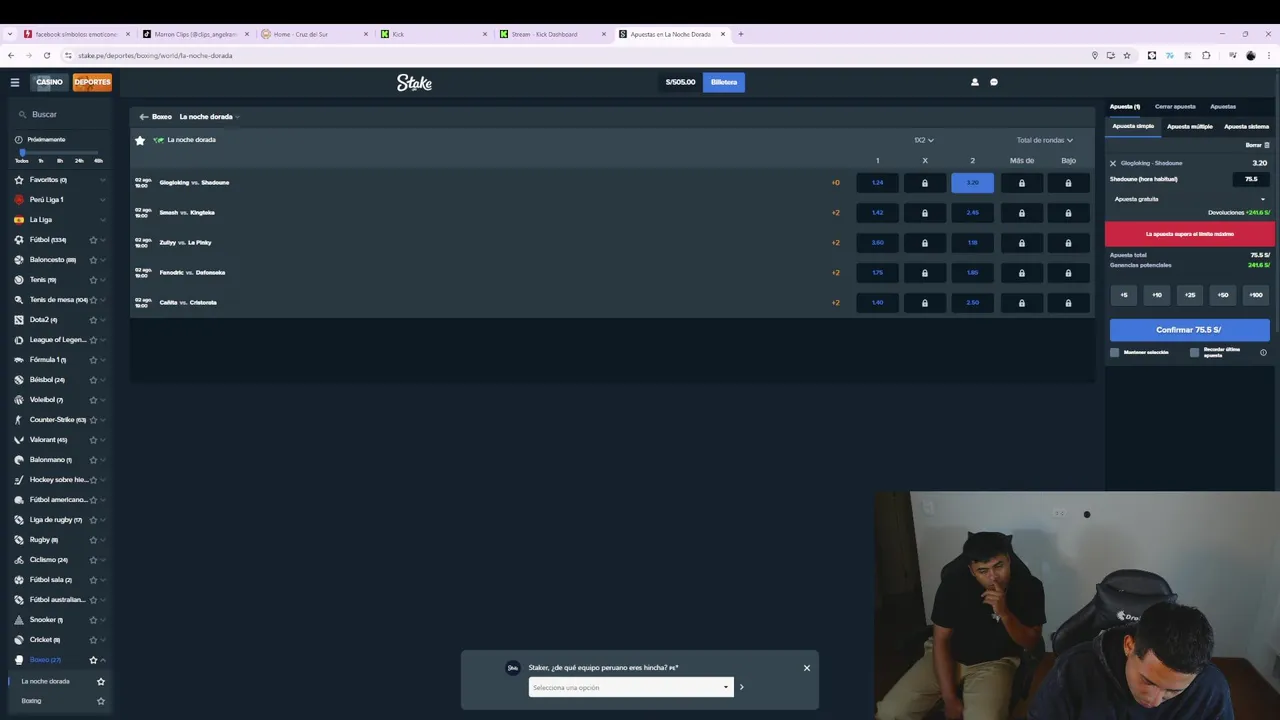Open the Total de rondas dropdown
The width and height of the screenshot is (1280, 720).
[x=1045, y=140]
